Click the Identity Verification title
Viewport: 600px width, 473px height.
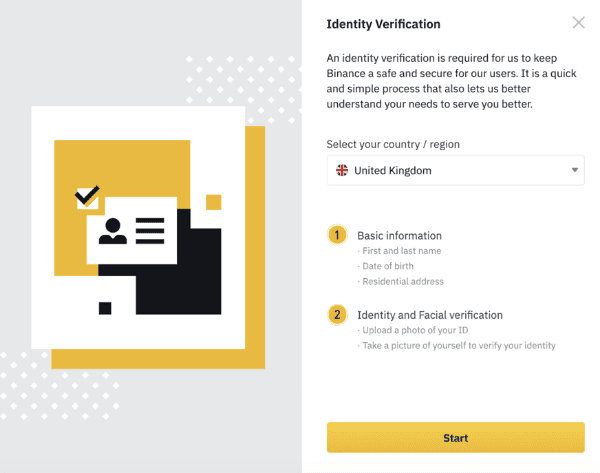point(383,24)
